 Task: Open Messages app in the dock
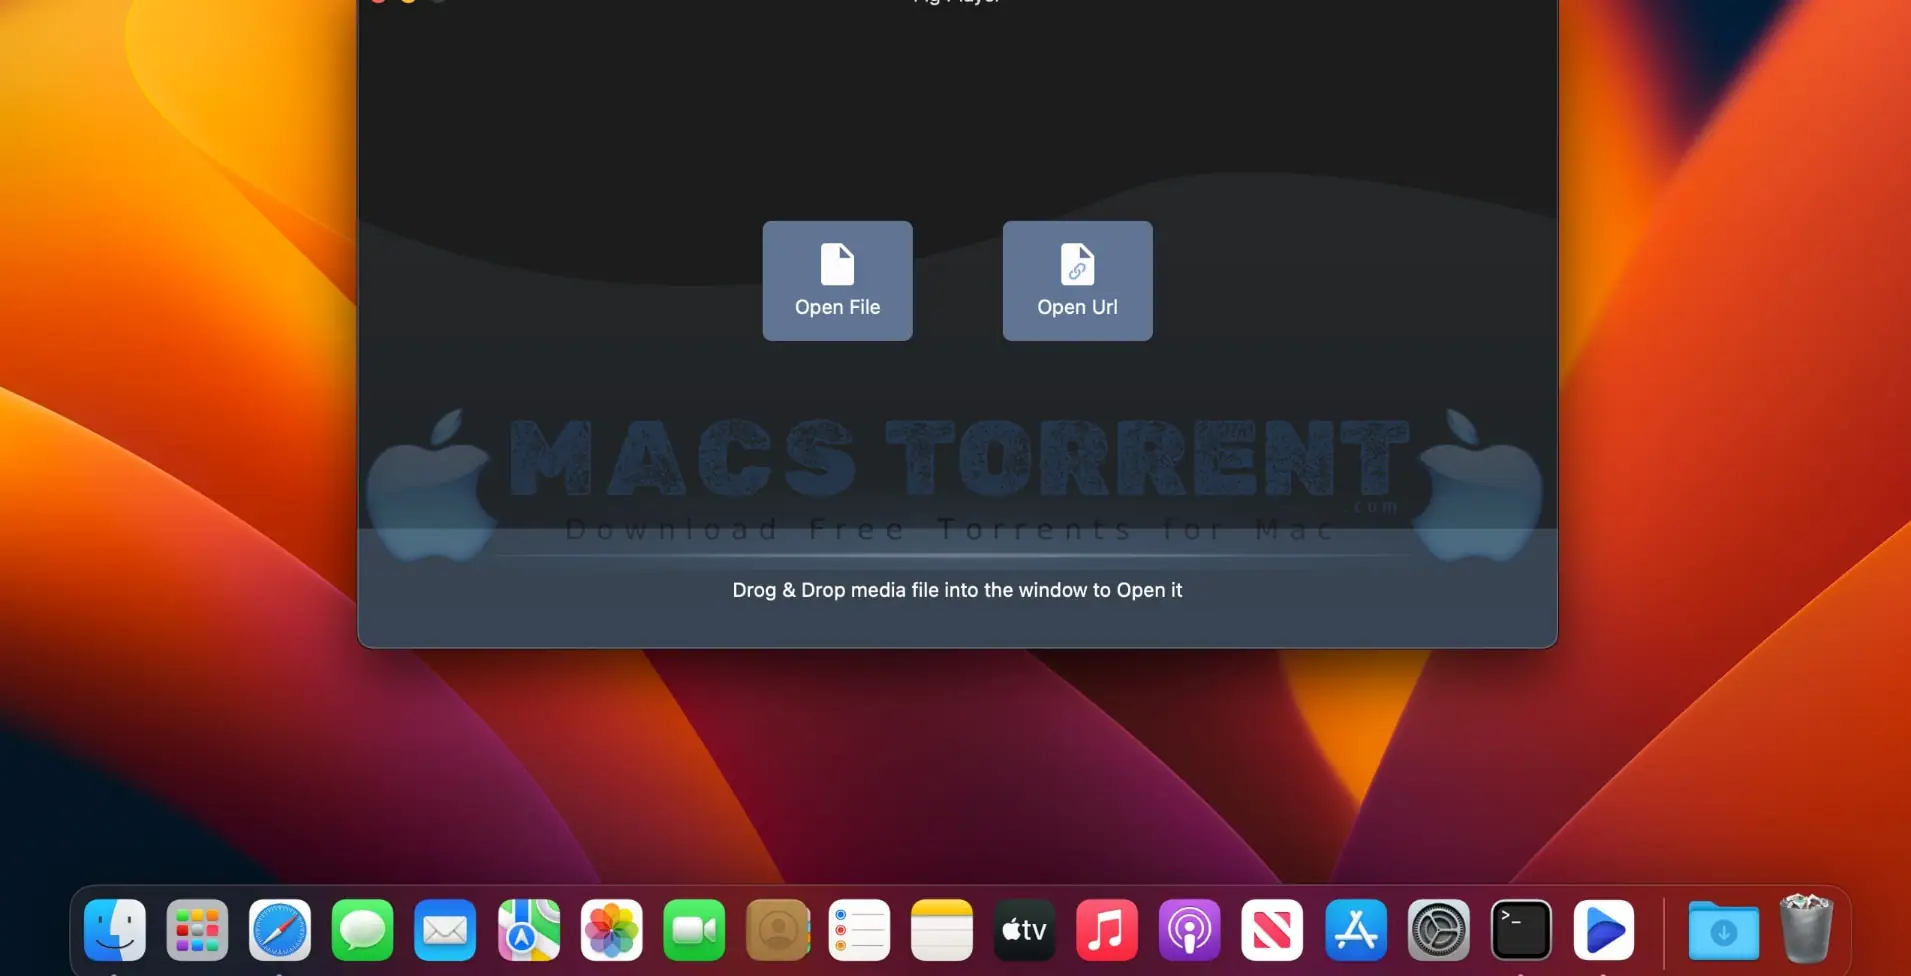pyautogui.click(x=362, y=930)
